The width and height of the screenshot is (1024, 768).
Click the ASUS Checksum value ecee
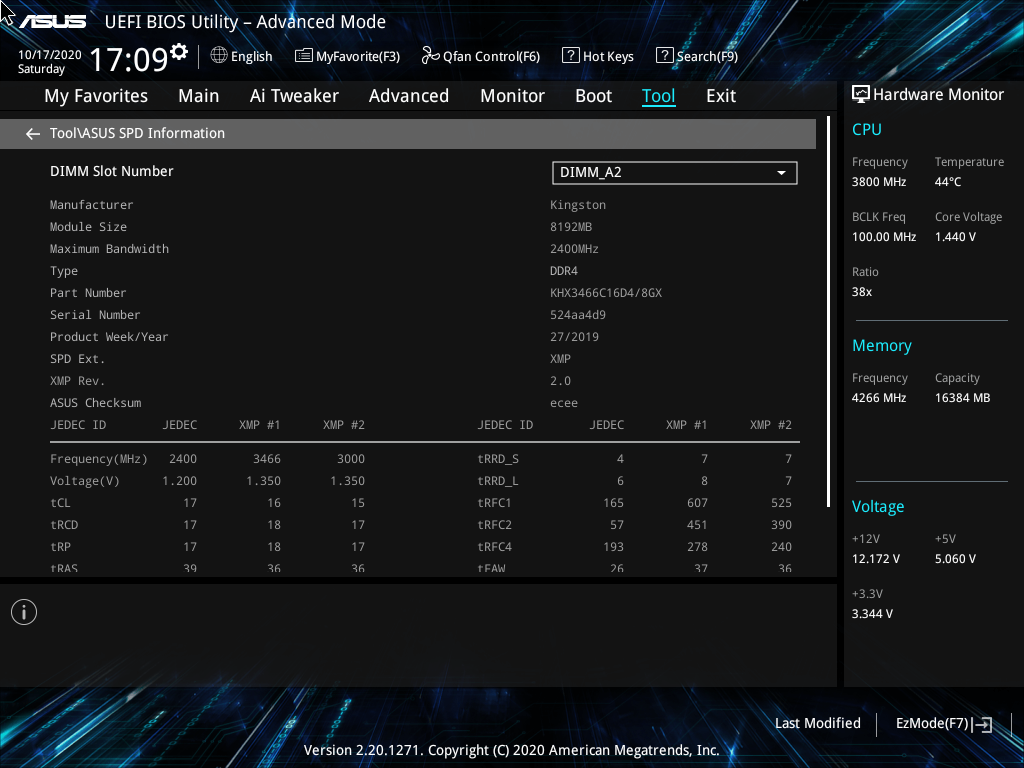(564, 403)
